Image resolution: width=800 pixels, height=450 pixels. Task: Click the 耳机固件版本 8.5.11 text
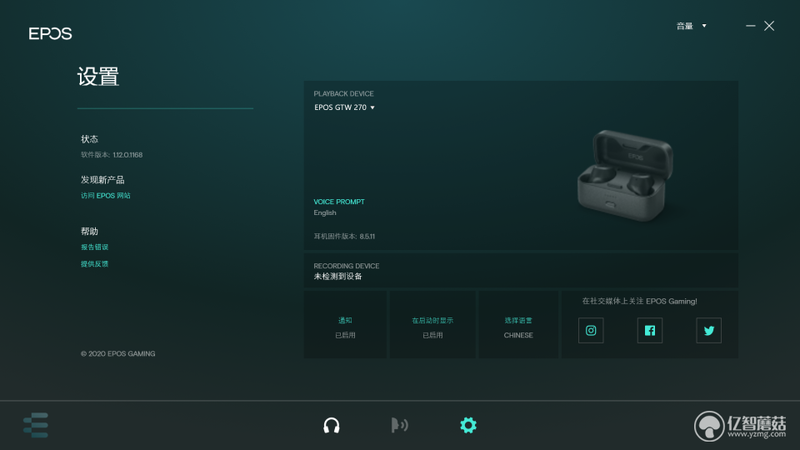(344, 236)
